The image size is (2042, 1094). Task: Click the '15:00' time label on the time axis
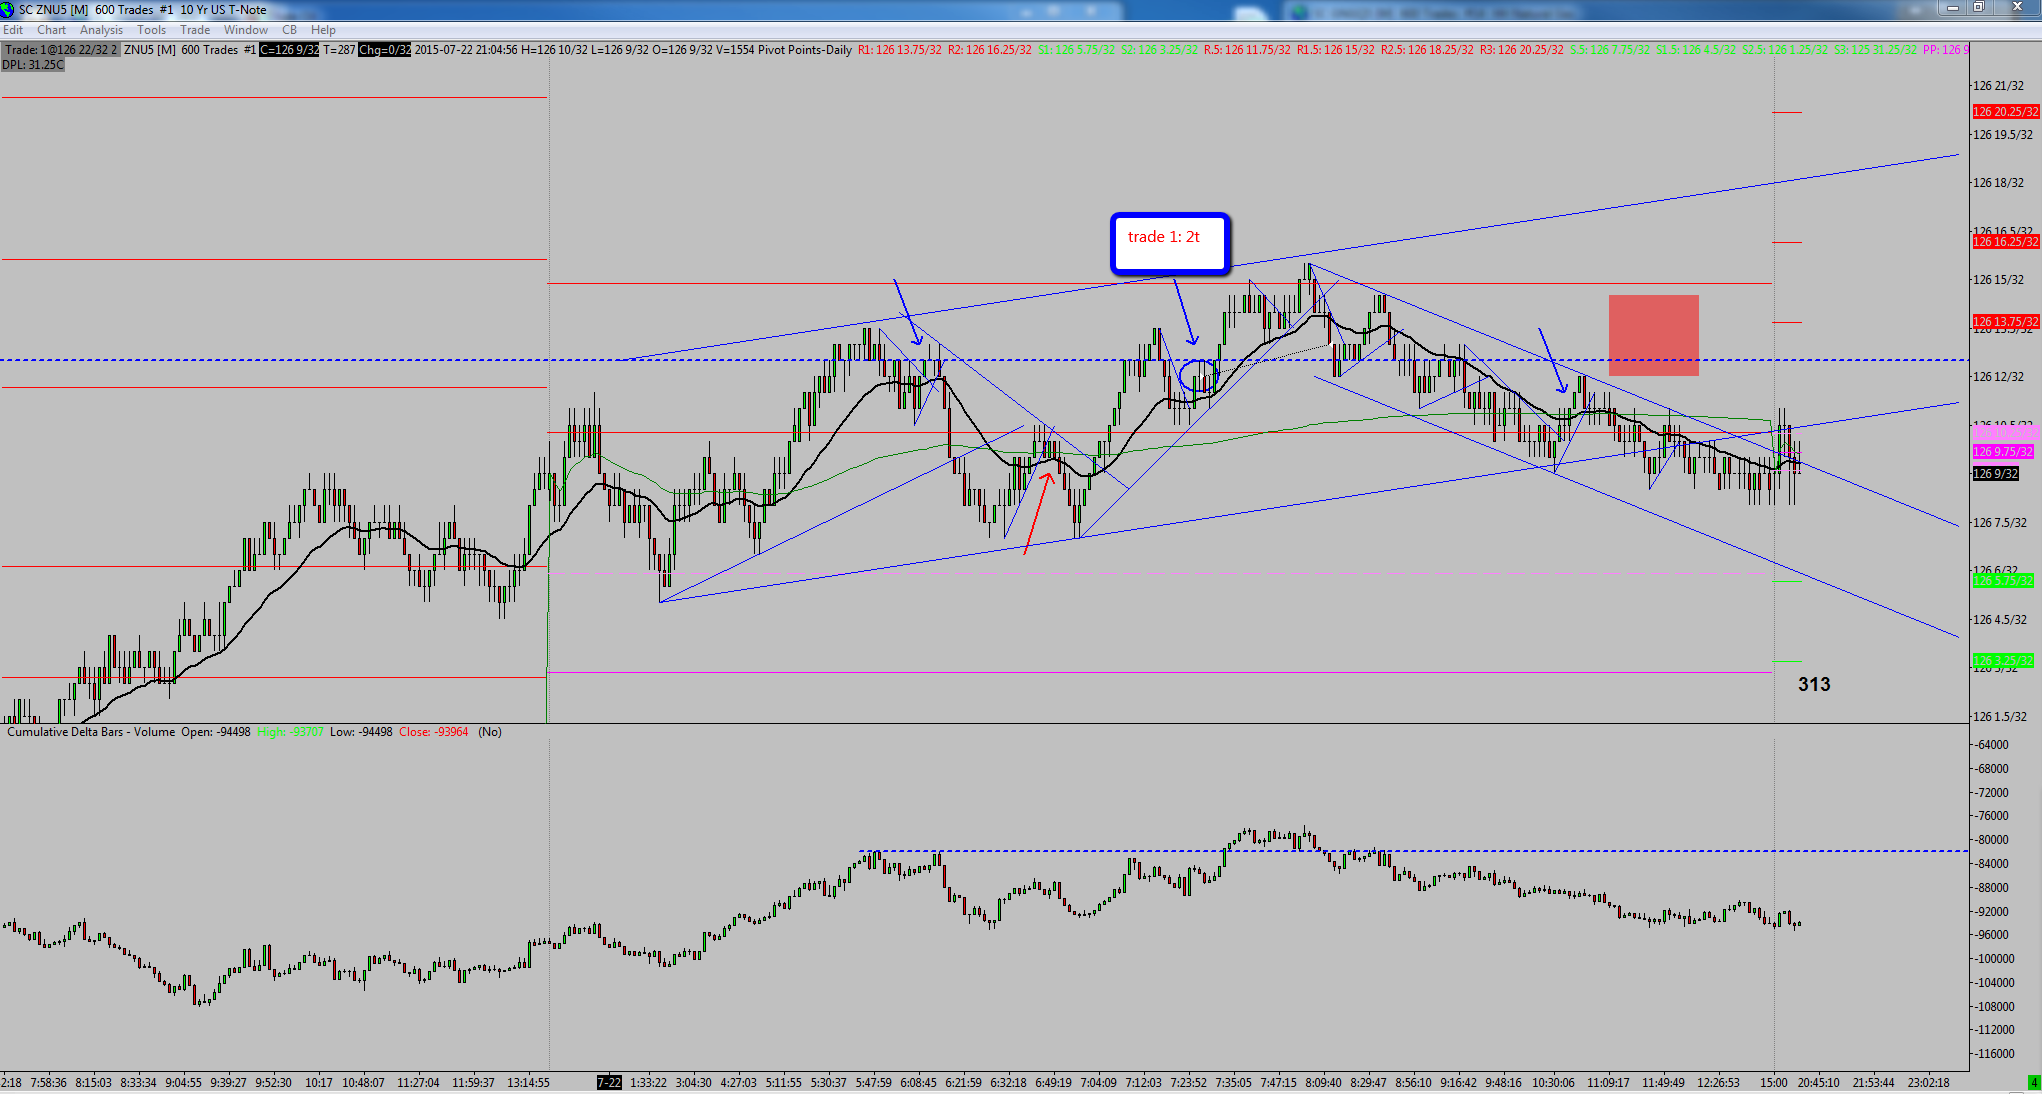1773,1083
